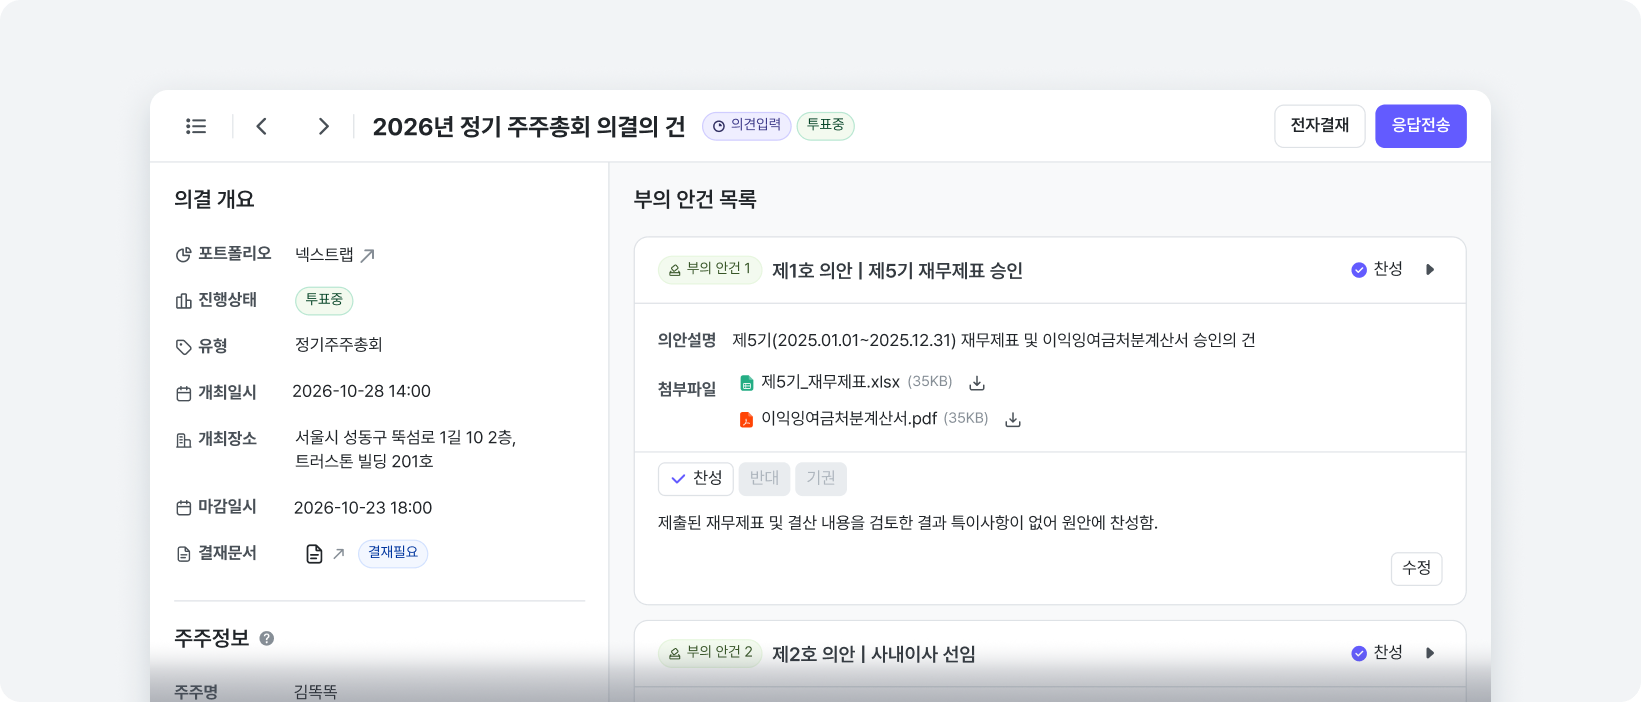The height and width of the screenshot is (702, 1641).
Task: Click the 결재필요 badge
Action: pos(393,553)
